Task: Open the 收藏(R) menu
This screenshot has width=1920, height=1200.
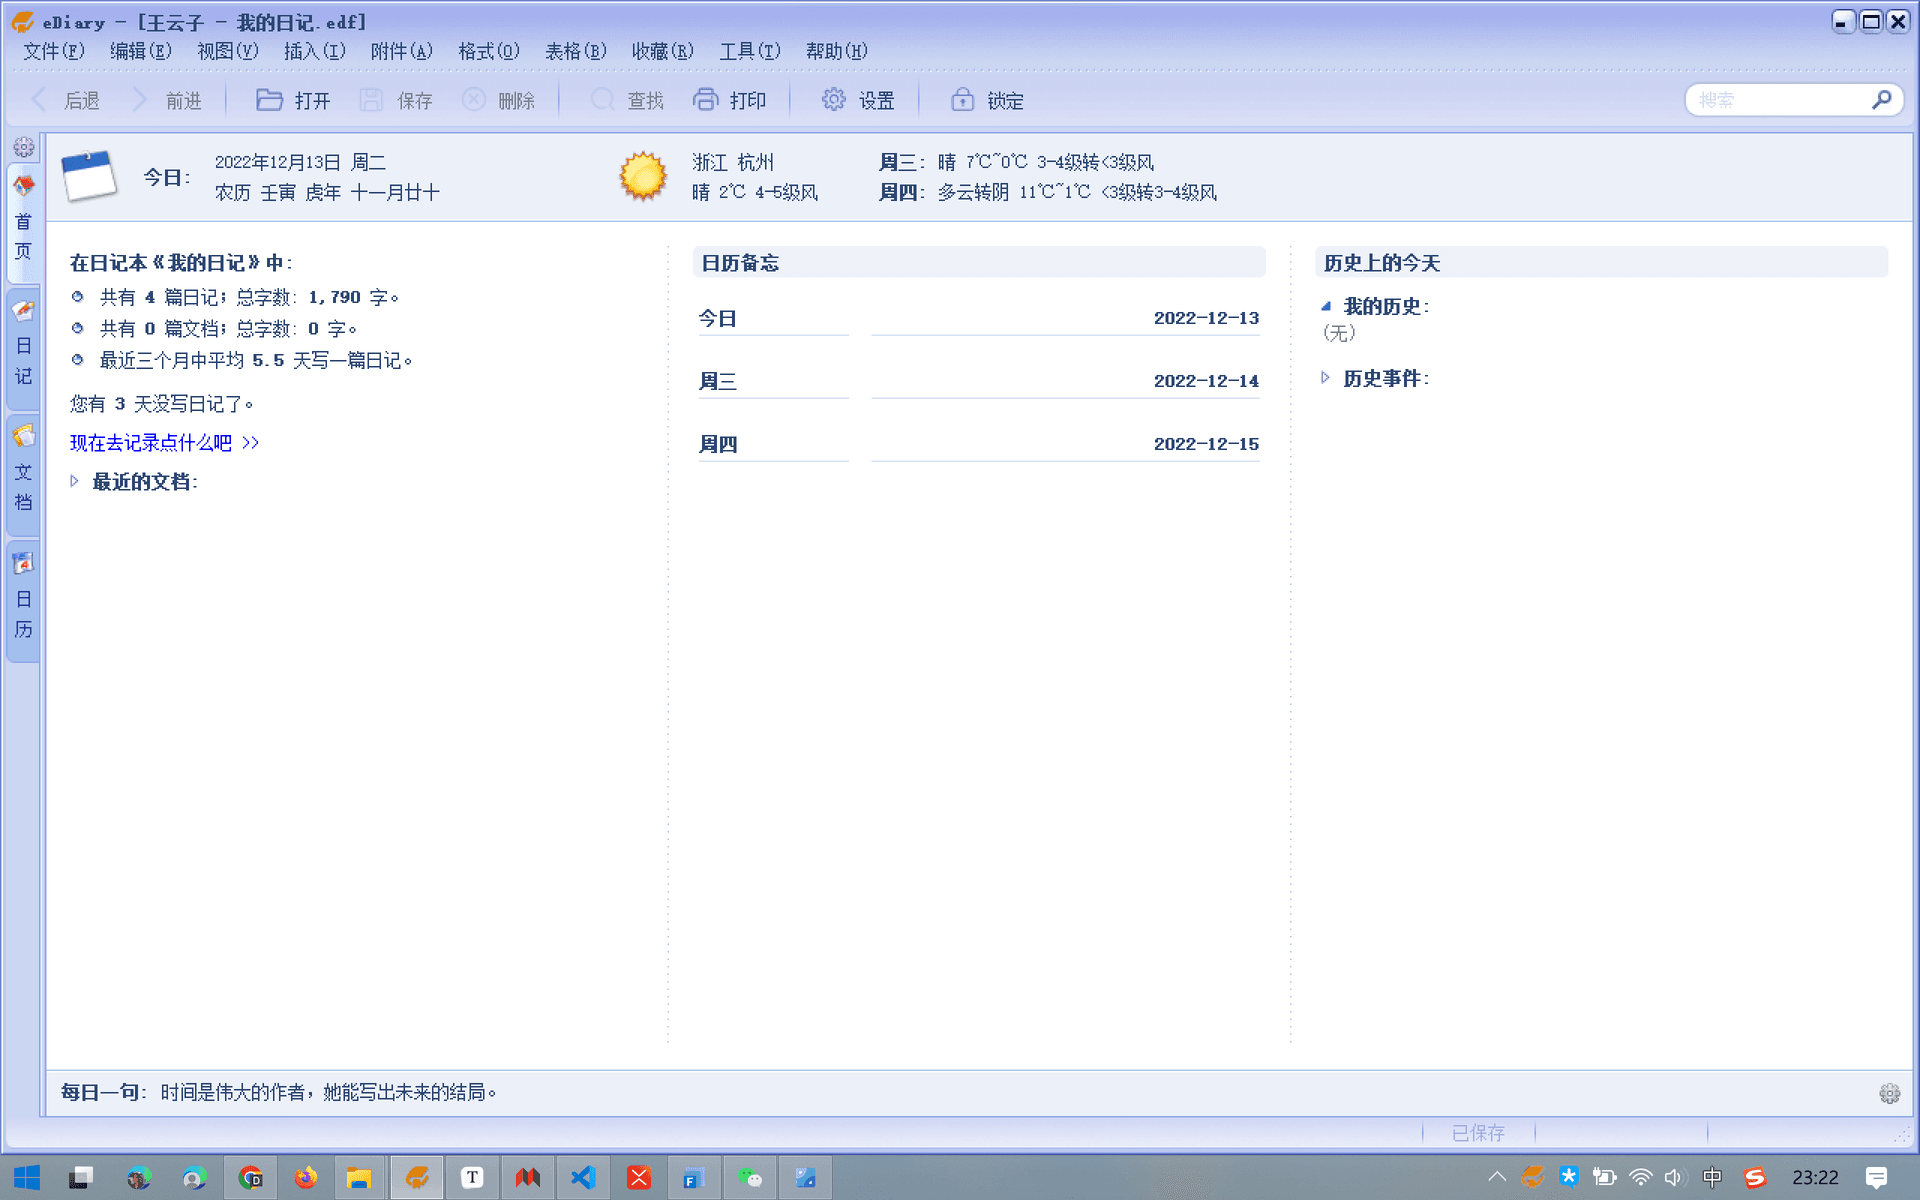Action: (x=662, y=51)
